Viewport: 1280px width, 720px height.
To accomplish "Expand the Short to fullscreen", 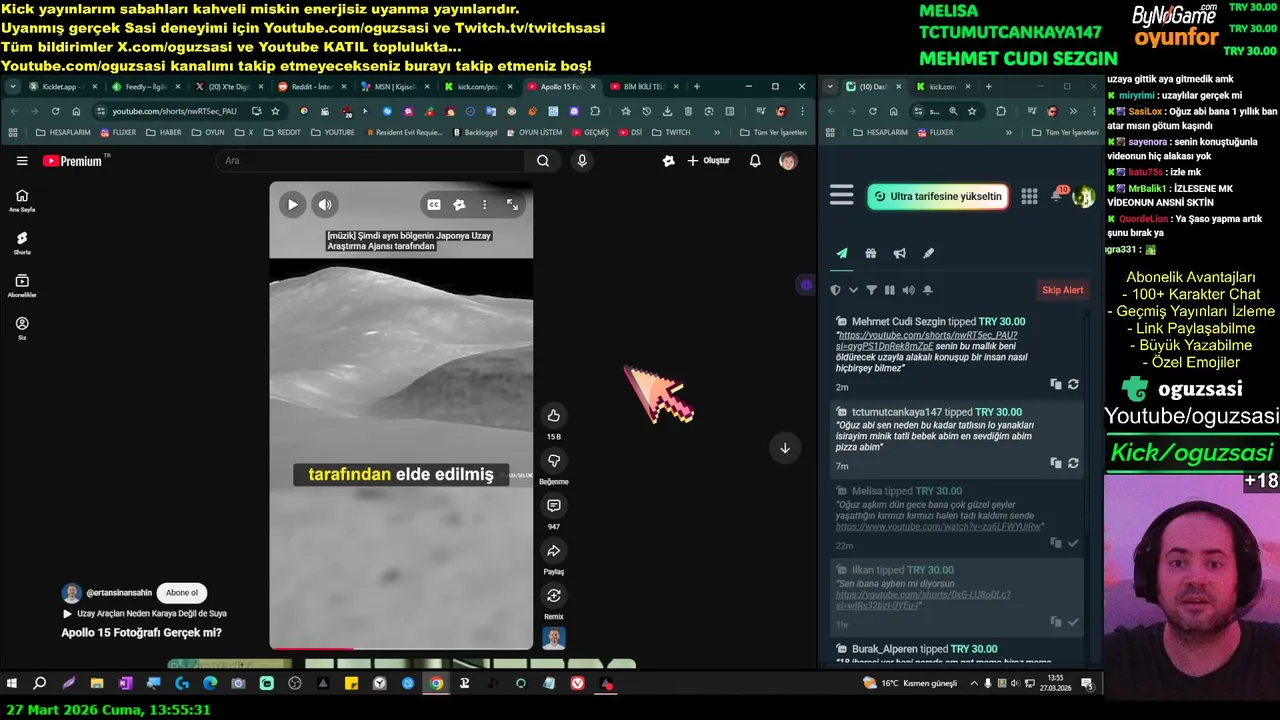I will [512, 205].
